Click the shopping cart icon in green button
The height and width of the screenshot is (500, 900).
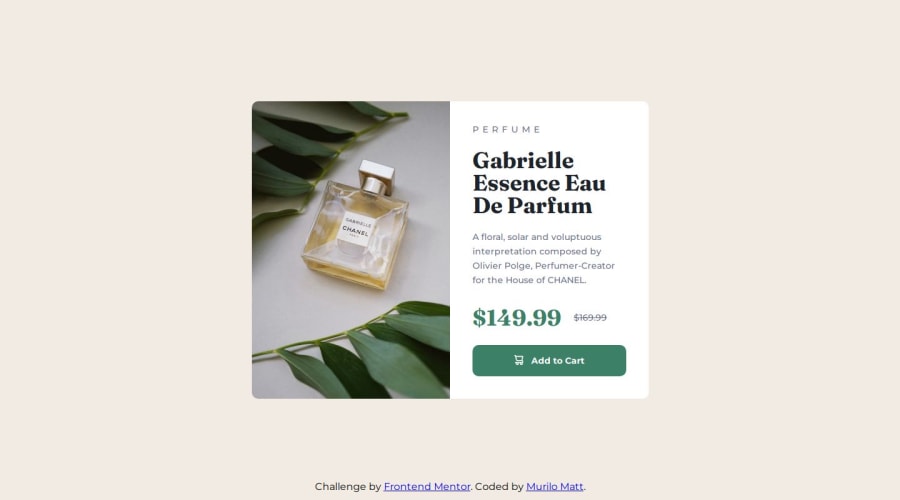click(x=518, y=360)
